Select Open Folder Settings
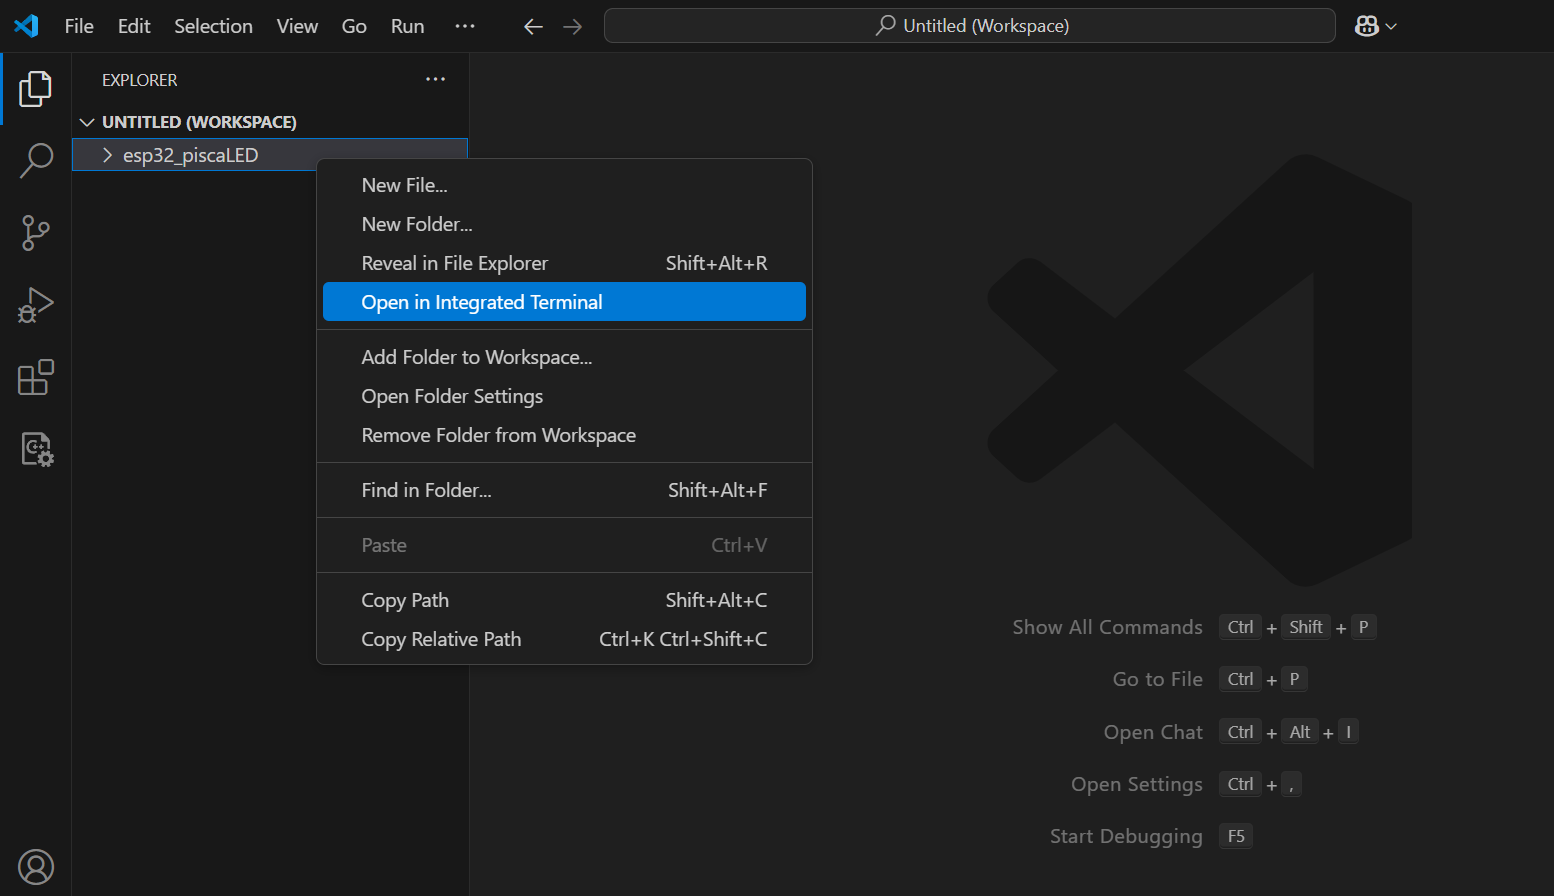Image resolution: width=1554 pixels, height=896 pixels. 564,396
